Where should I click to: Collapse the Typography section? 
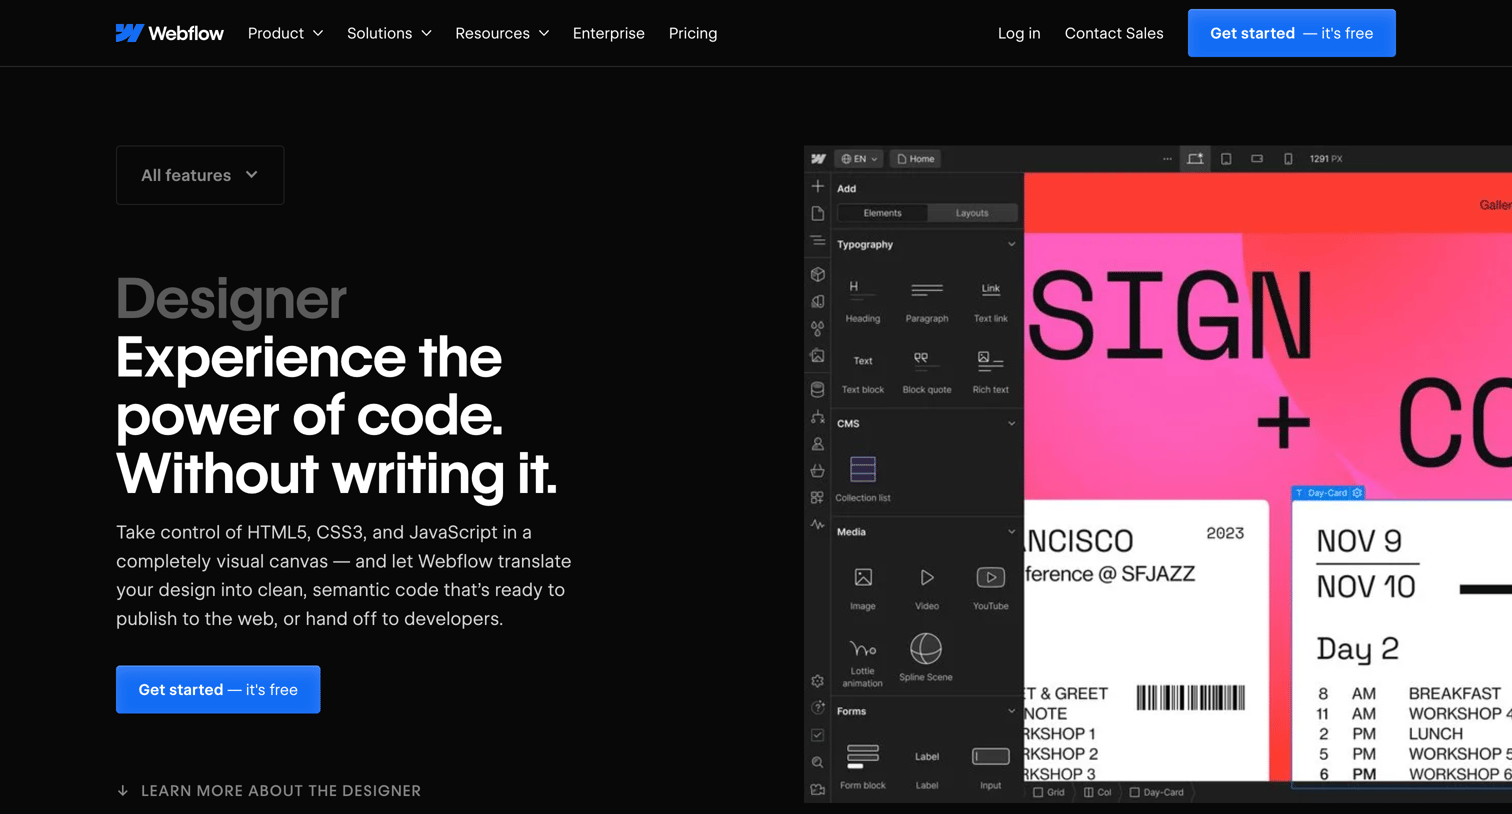1011,244
